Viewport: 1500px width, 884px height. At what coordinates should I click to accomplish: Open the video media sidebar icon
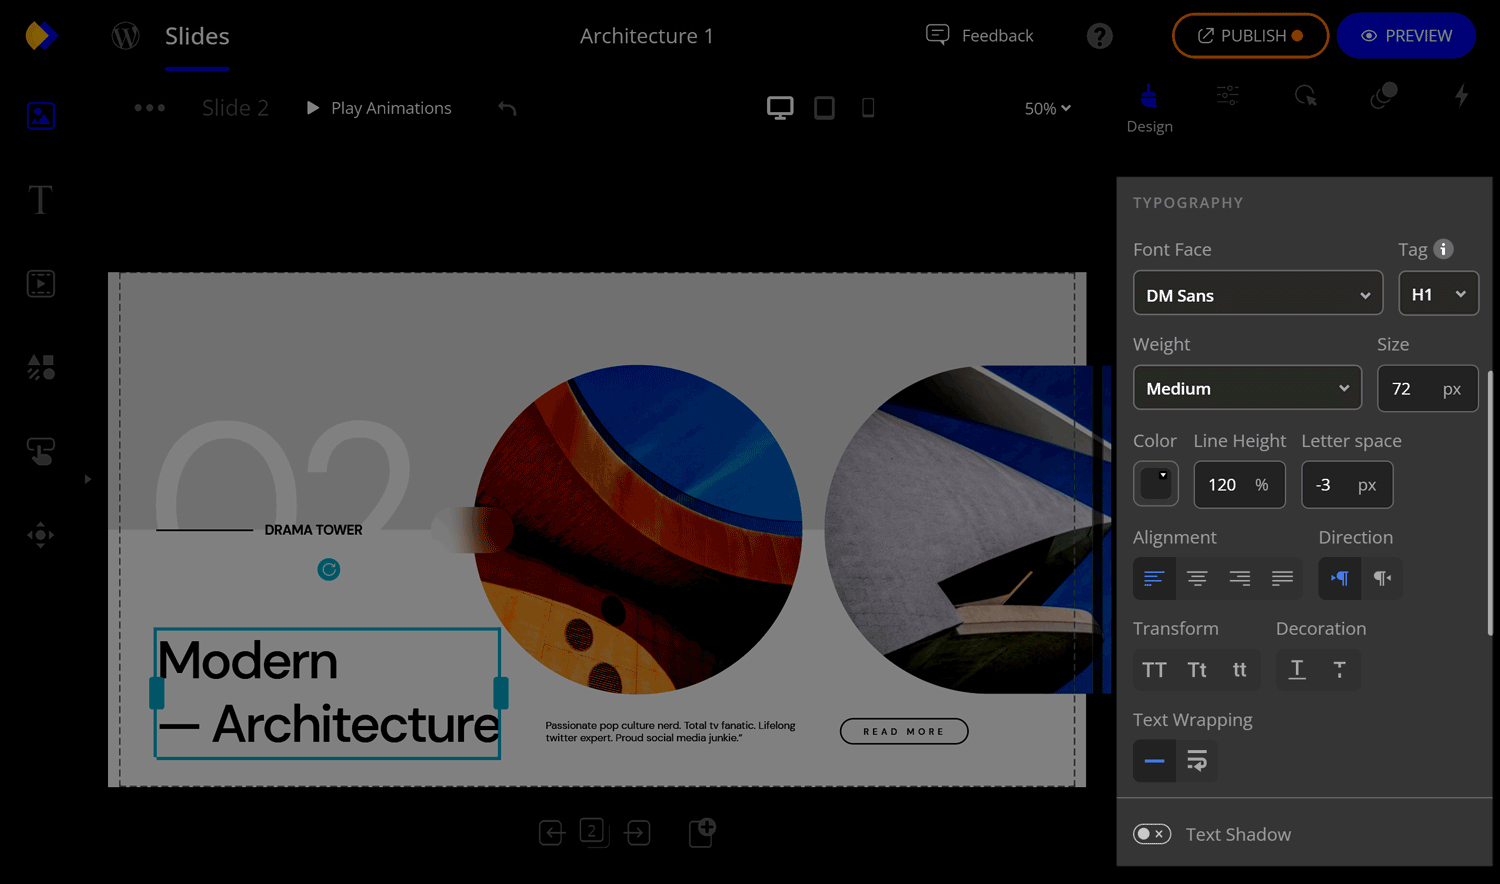[x=41, y=284]
